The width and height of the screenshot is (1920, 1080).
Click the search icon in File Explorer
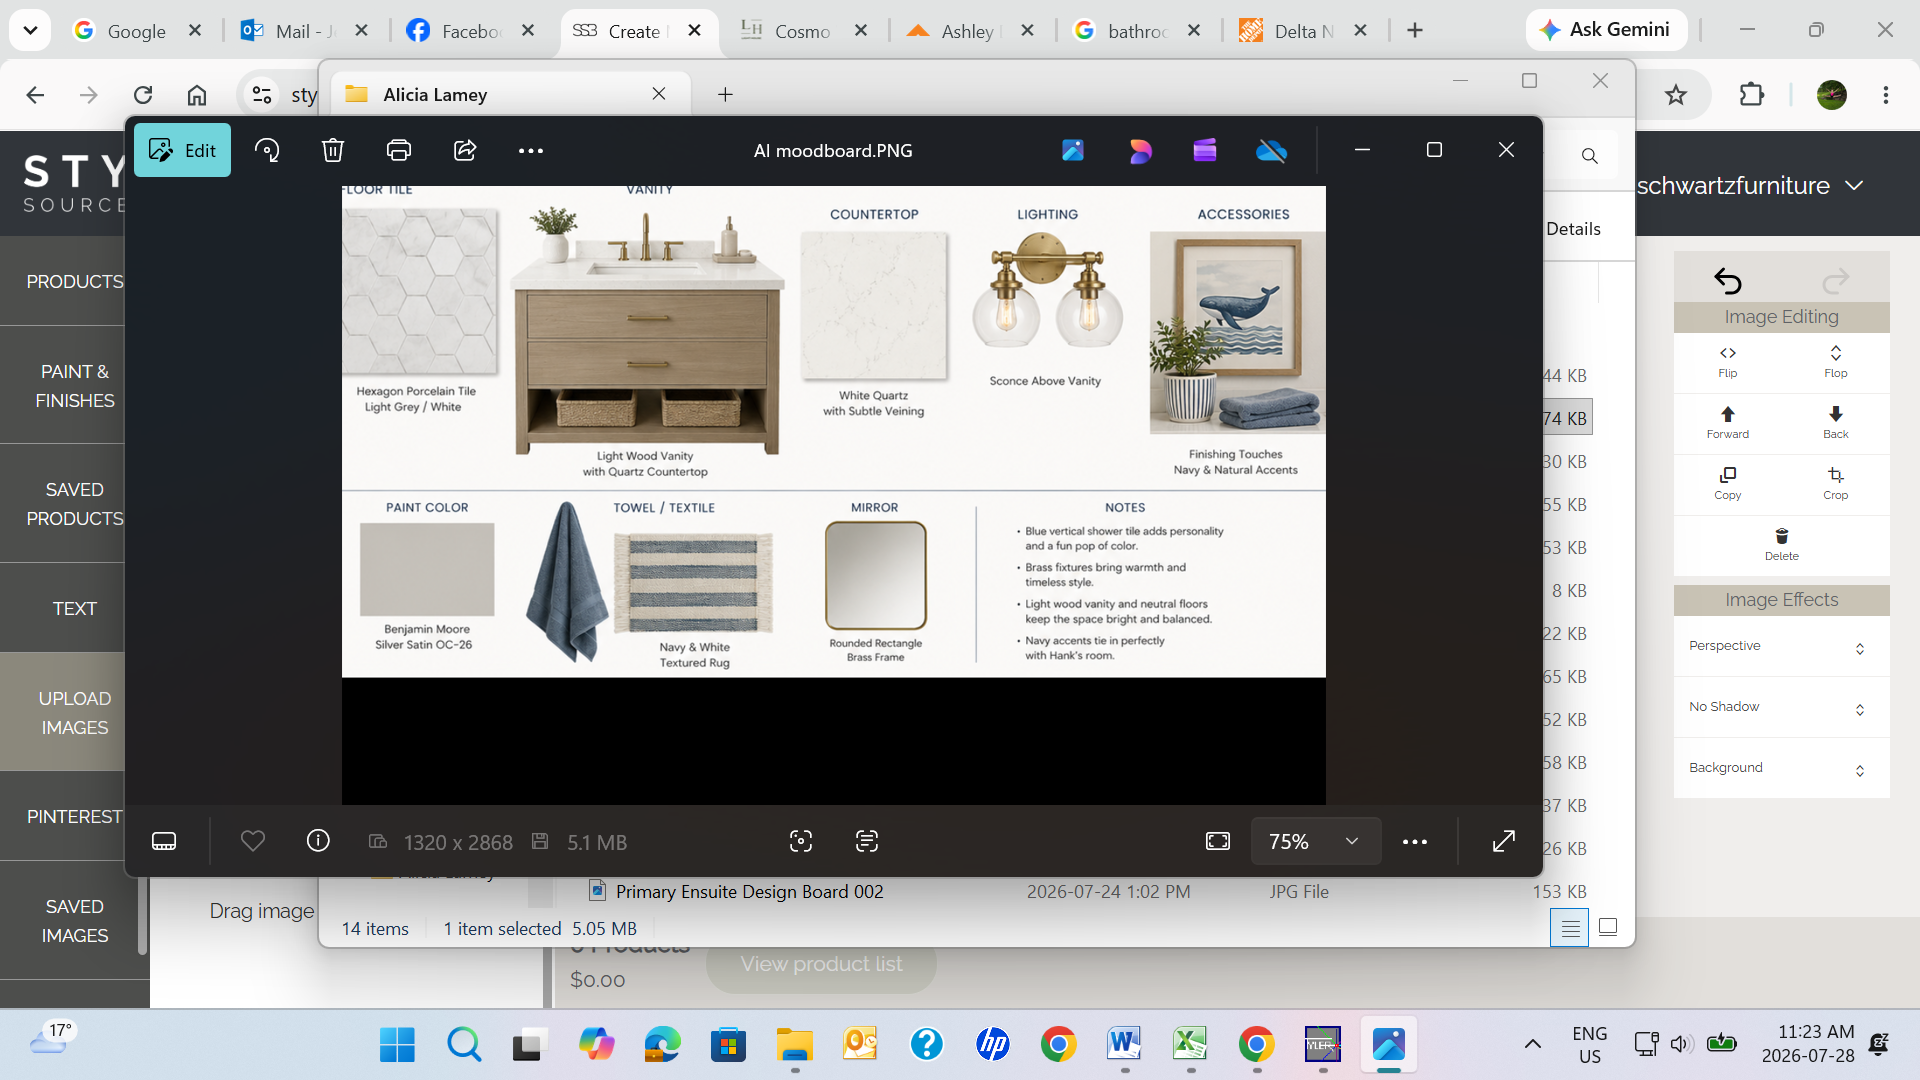(x=1590, y=156)
